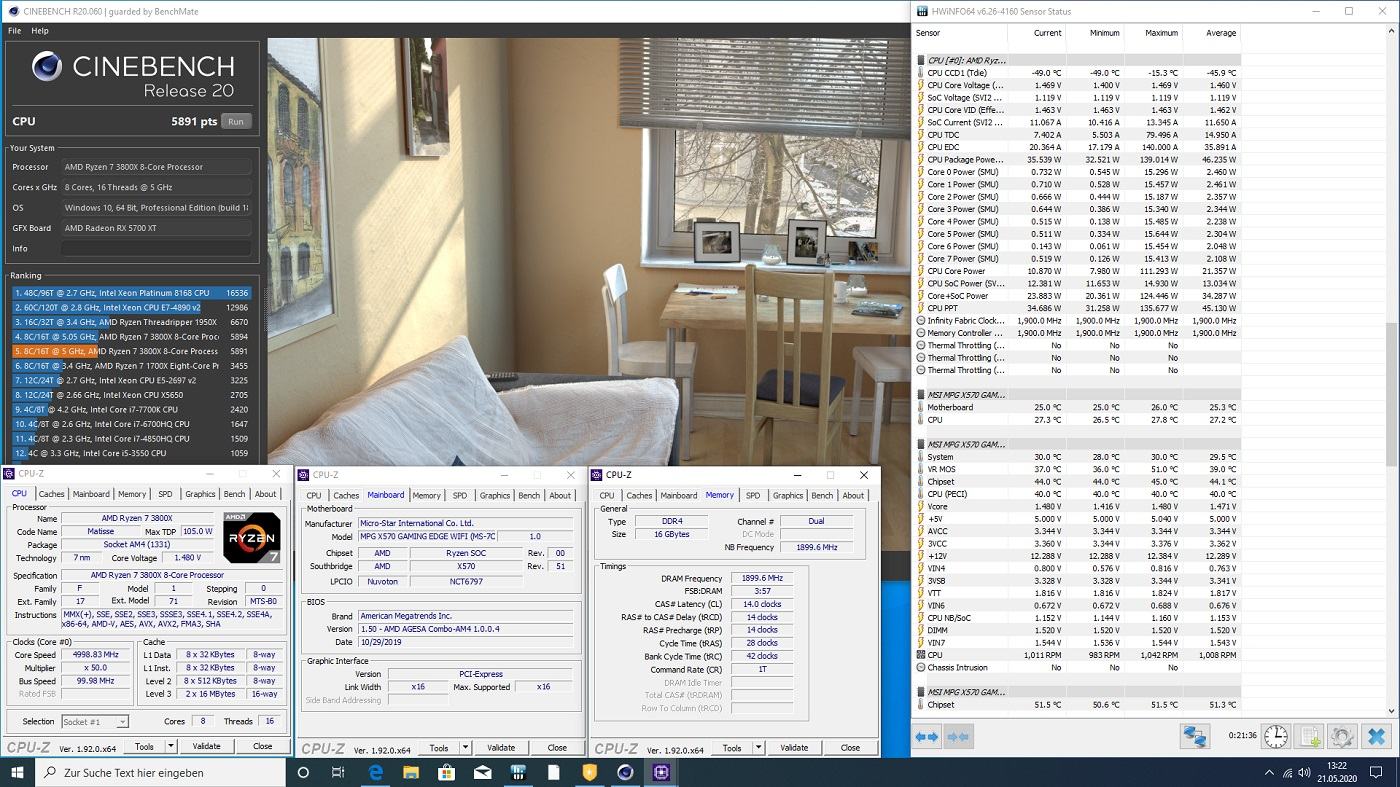Open the Cinebench File menu

click(x=15, y=31)
